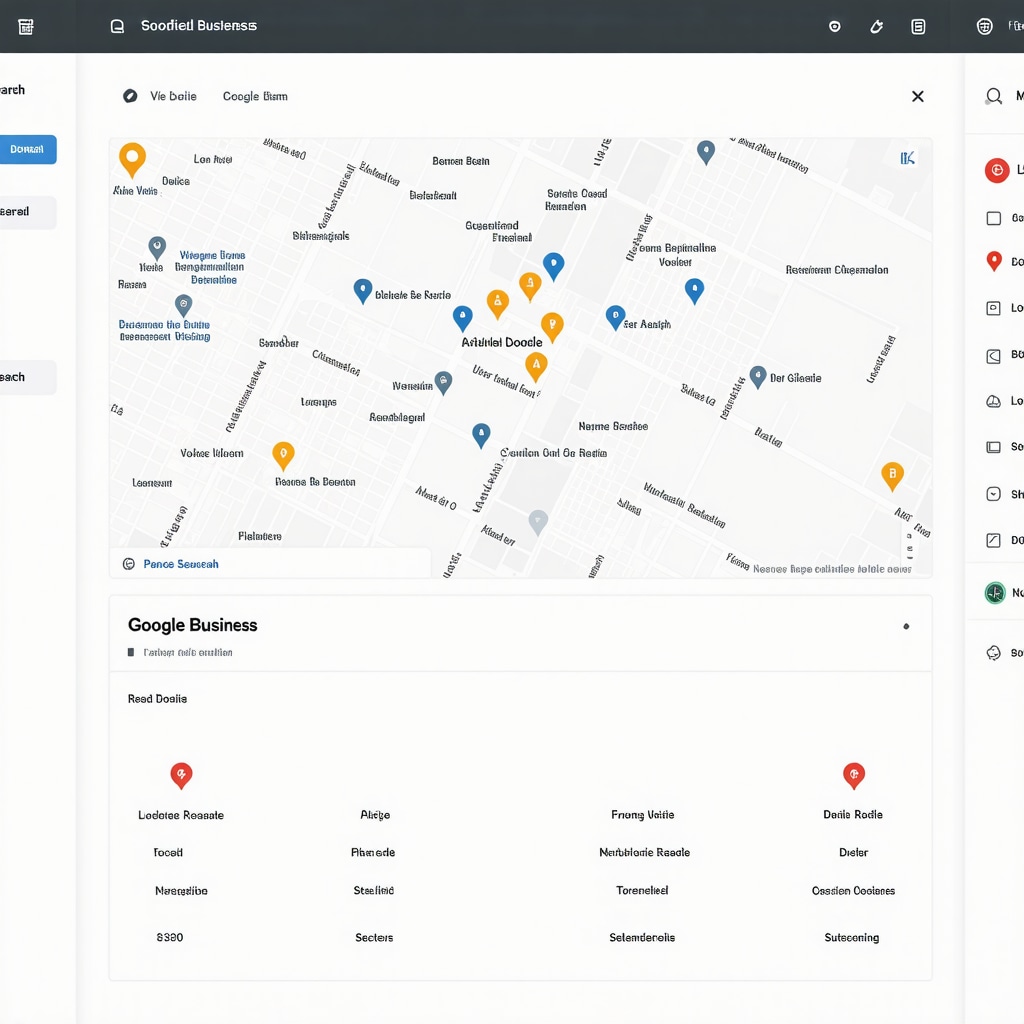Select the large orange pin near Kine Vetis
Image resolution: width=1024 pixels, height=1024 pixels.
(132, 159)
